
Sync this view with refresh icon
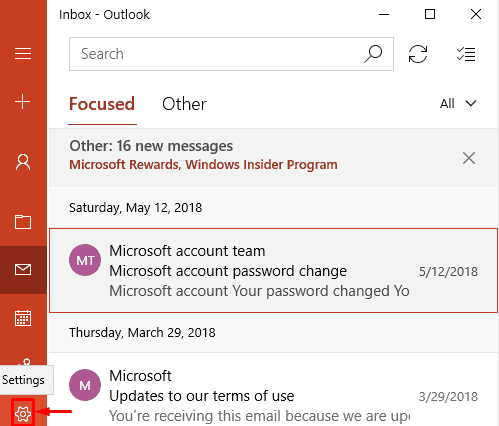pyautogui.click(x=418, y=54)
